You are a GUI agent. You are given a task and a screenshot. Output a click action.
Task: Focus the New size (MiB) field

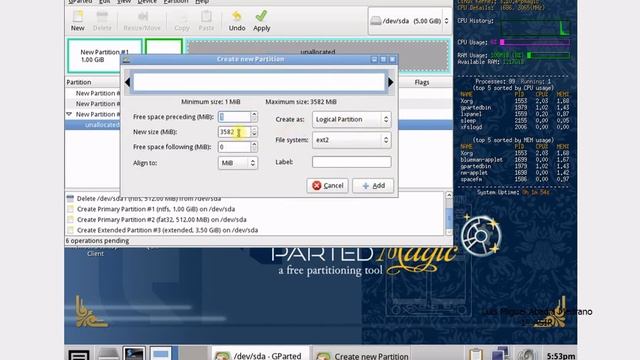point(234,132)
